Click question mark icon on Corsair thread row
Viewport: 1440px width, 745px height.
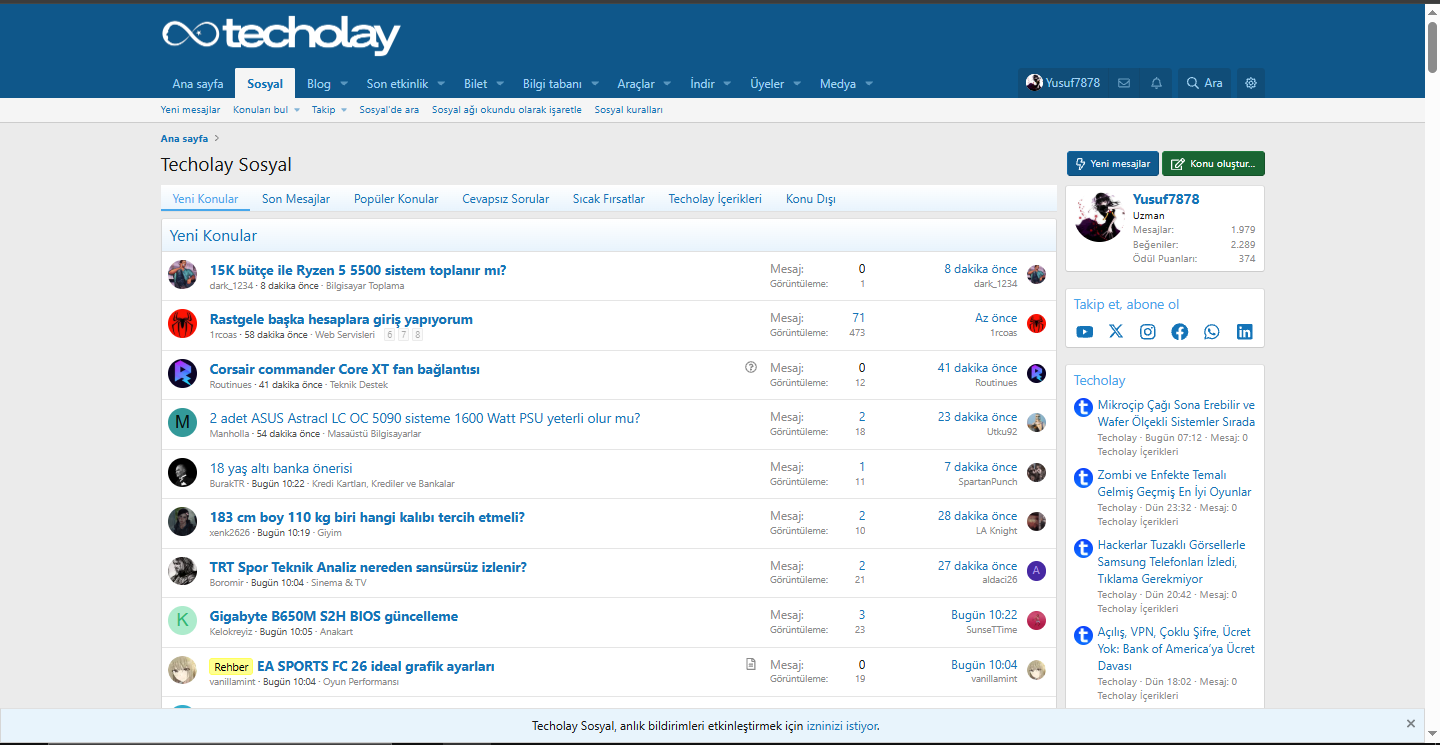[751, 367]
